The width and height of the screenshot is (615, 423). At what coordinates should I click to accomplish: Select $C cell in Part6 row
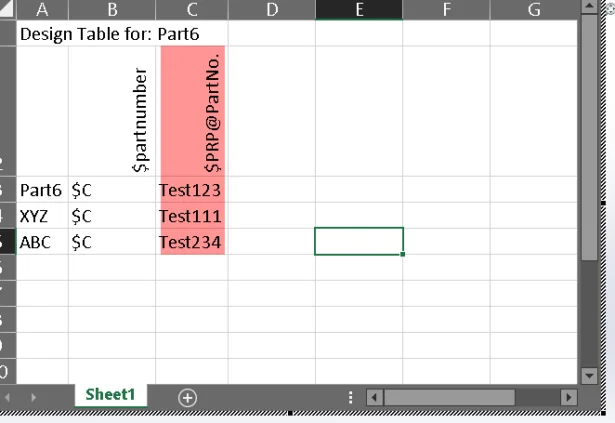pos(112,190)
